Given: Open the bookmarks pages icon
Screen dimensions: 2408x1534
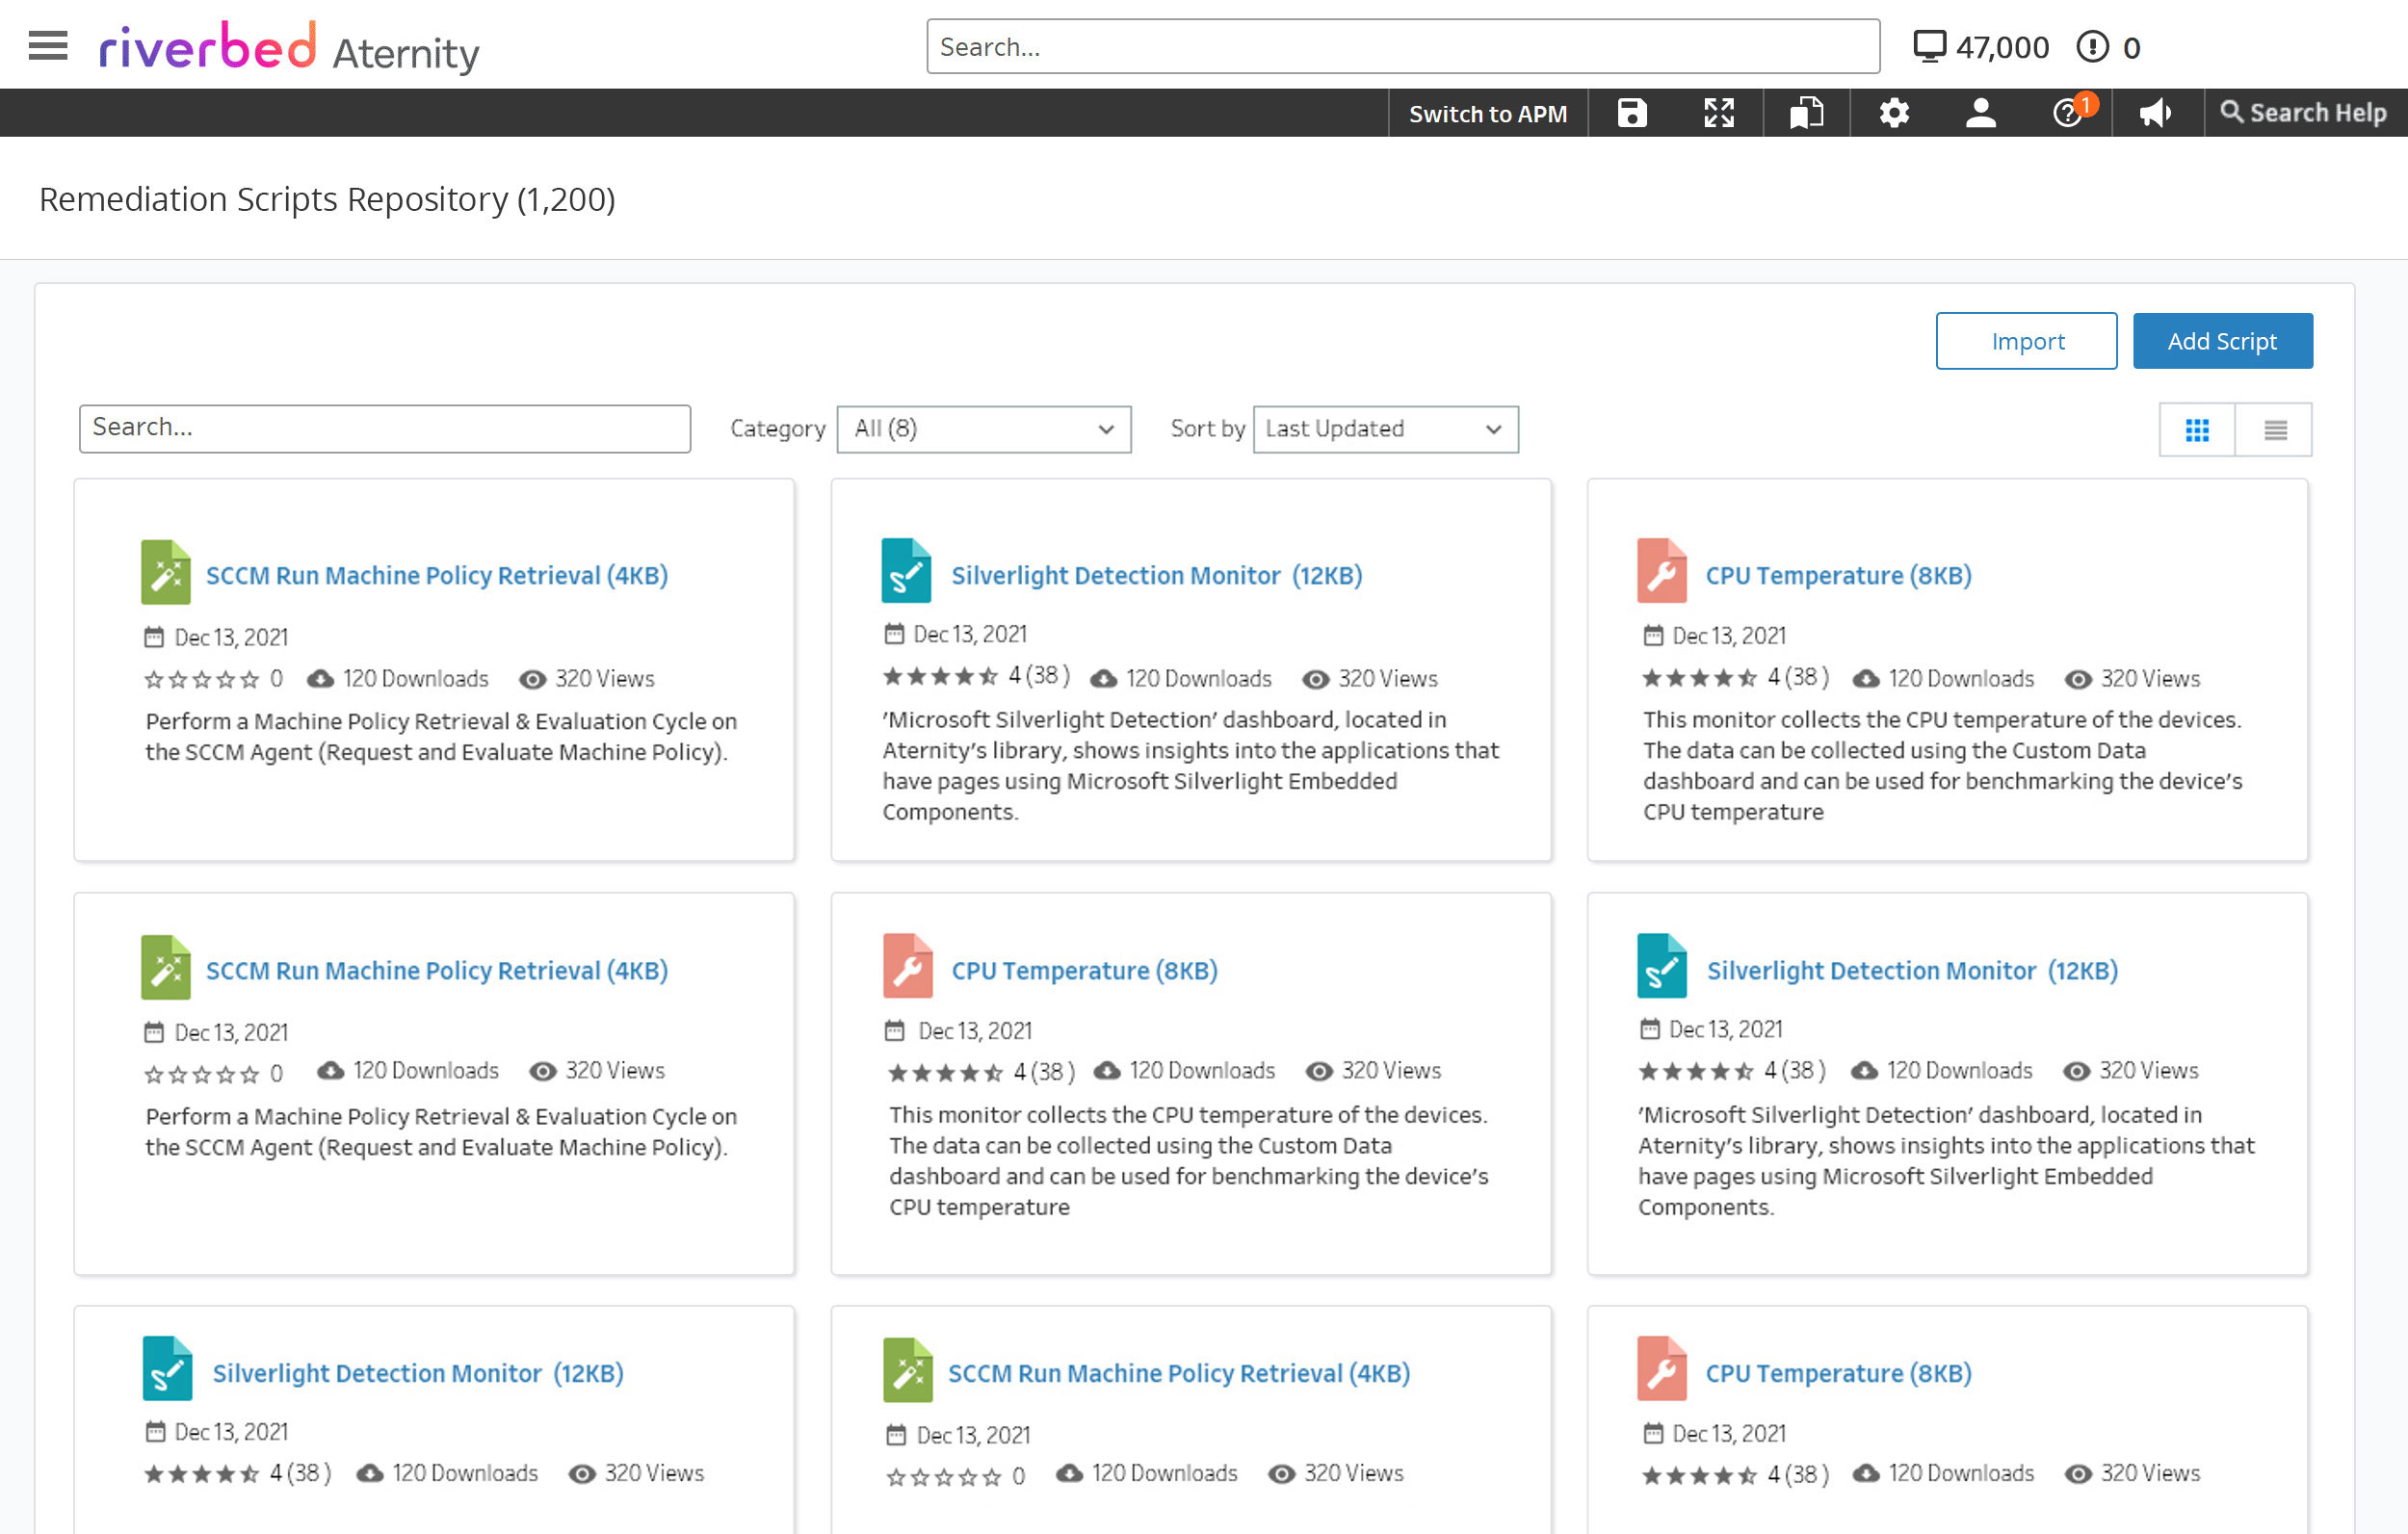Looking at the screenshot, I should point(1806,113).
